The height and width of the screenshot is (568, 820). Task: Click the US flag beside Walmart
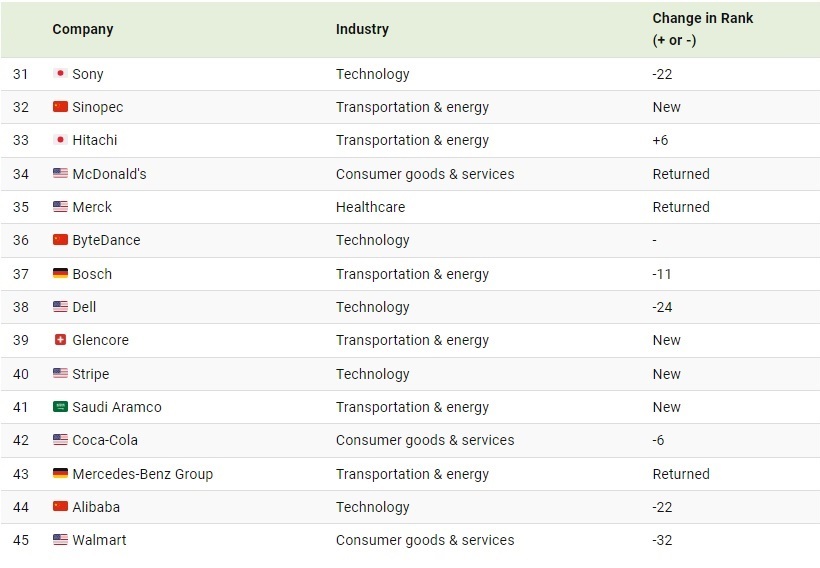coord(60,539)
